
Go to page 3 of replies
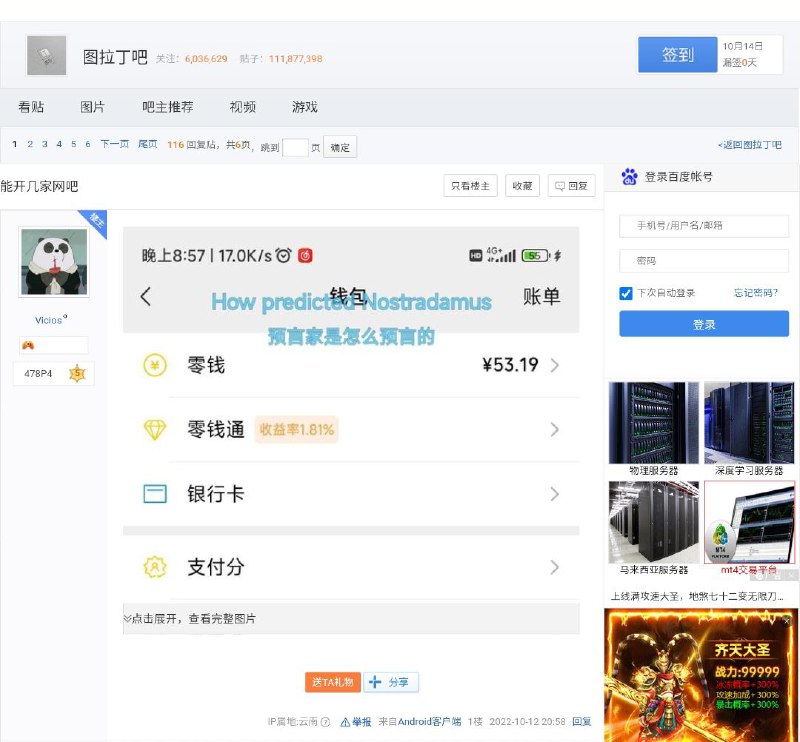[x=45, y=144]
